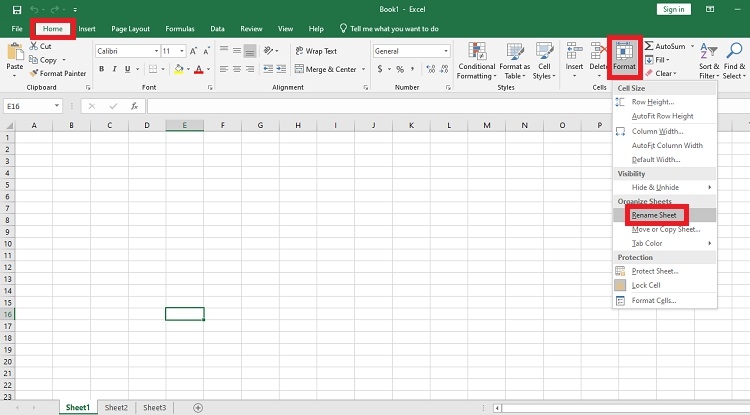Click the AutoSum sigma icon

click(649, 46)
